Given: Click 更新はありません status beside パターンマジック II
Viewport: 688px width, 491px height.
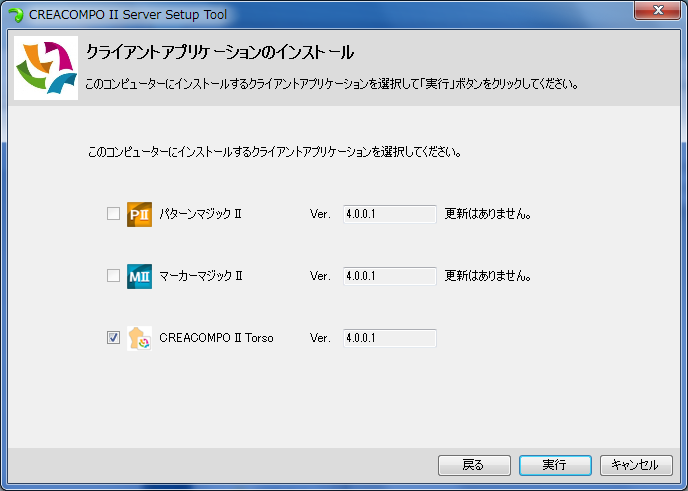Looking at the screenshot, I should (x=487, y=214).
